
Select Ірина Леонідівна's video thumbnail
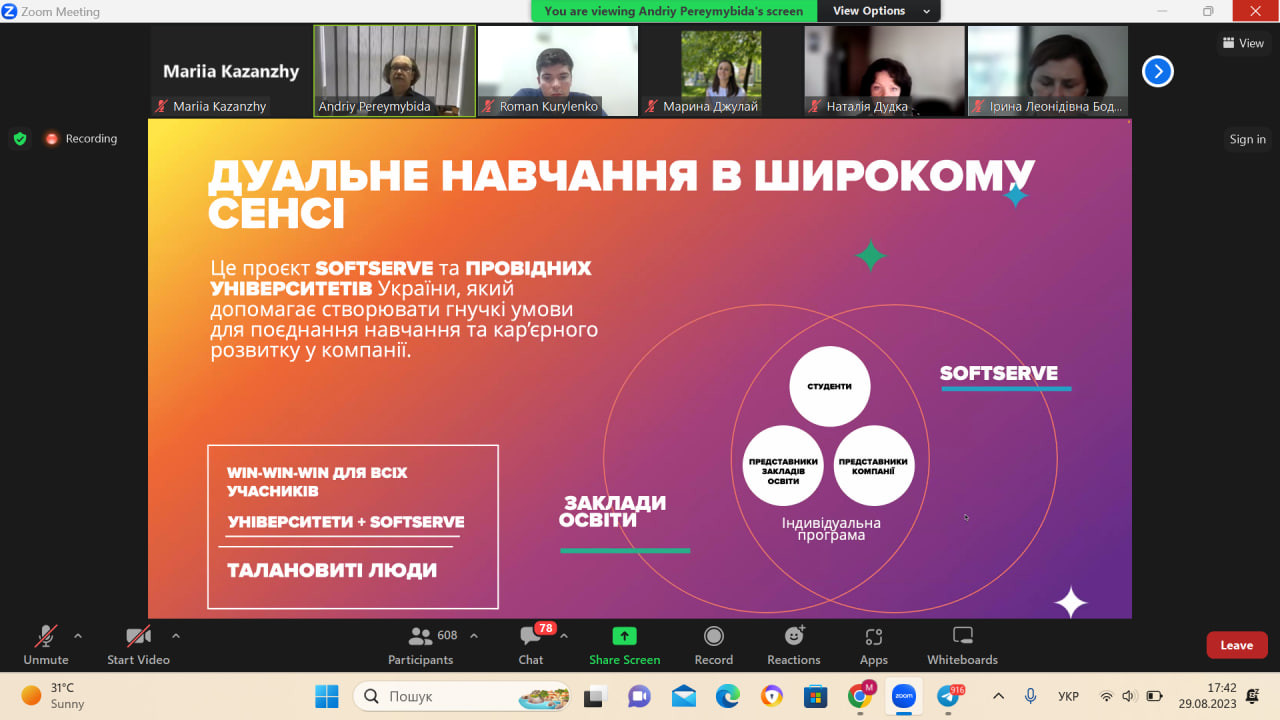tap(1048, 71)
